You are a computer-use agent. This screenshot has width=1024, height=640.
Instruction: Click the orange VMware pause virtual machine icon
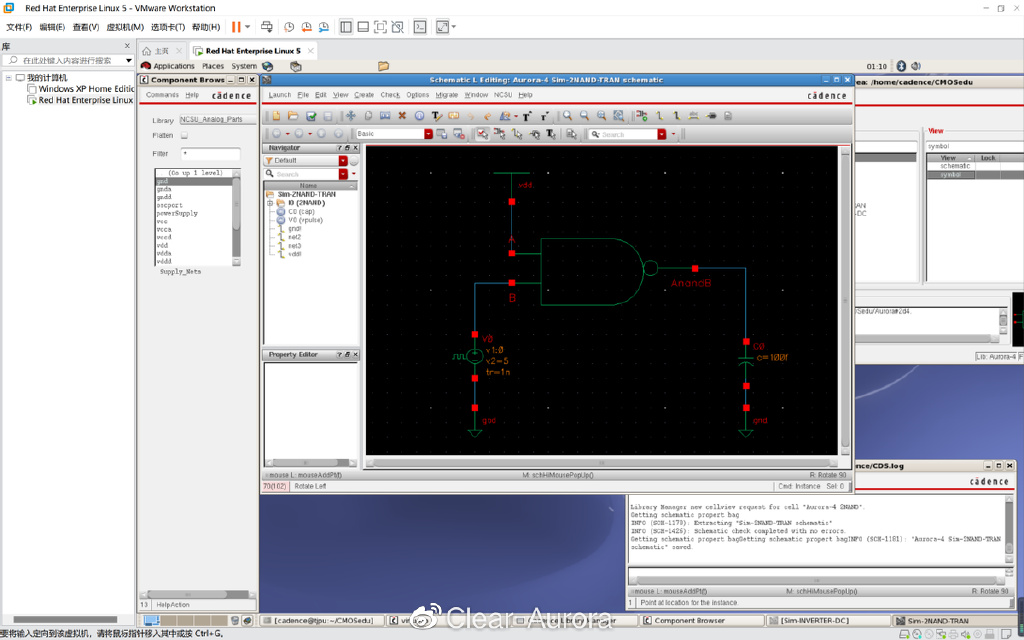(236, 27)
